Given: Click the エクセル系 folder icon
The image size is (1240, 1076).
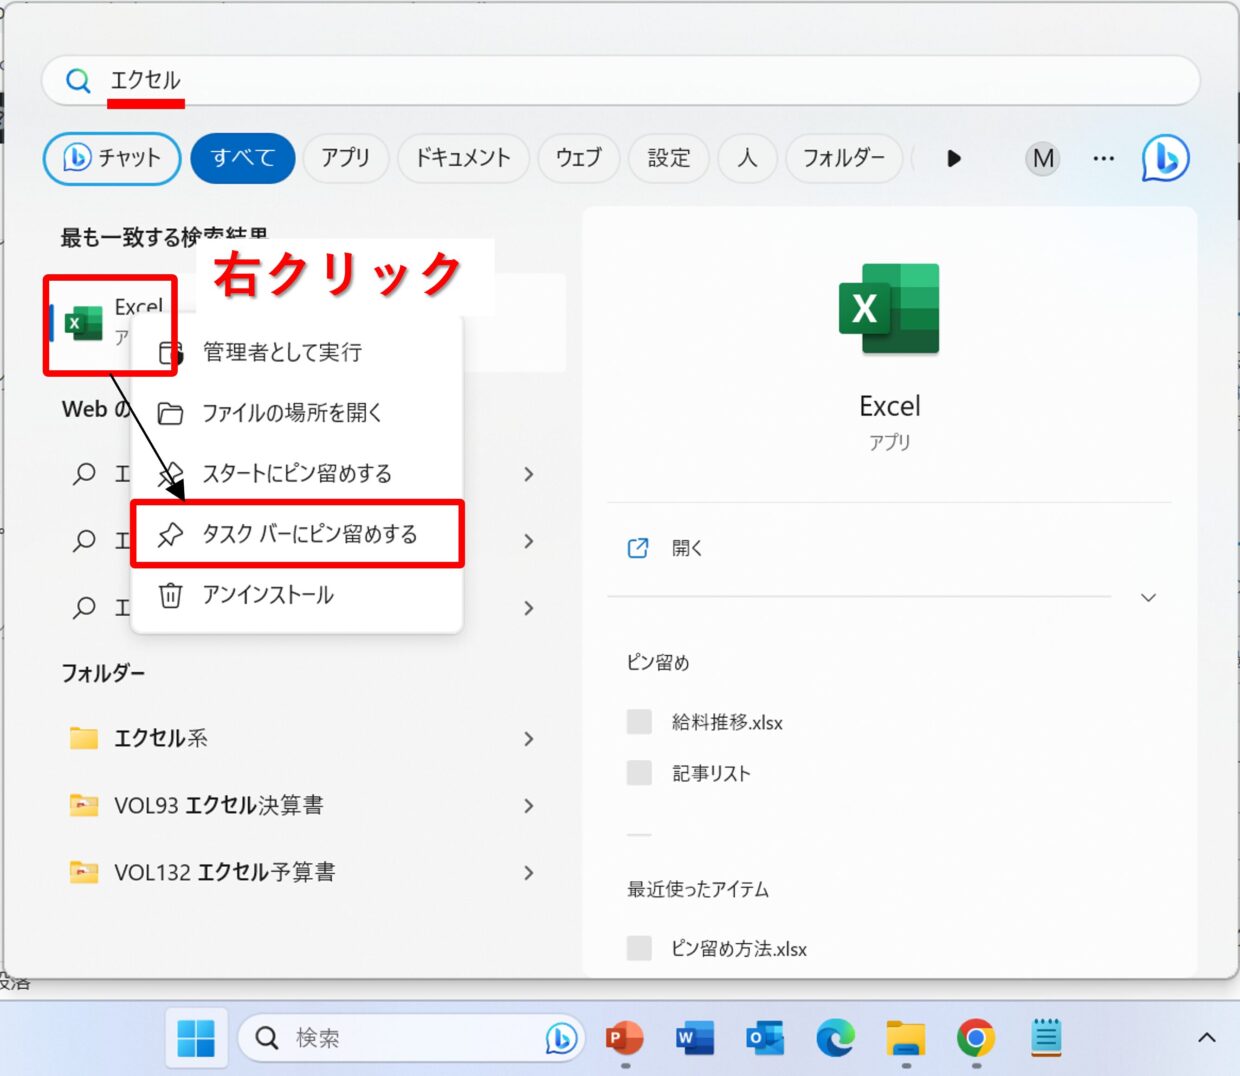Looking at the screenshot, I should [x=84, y=738].
